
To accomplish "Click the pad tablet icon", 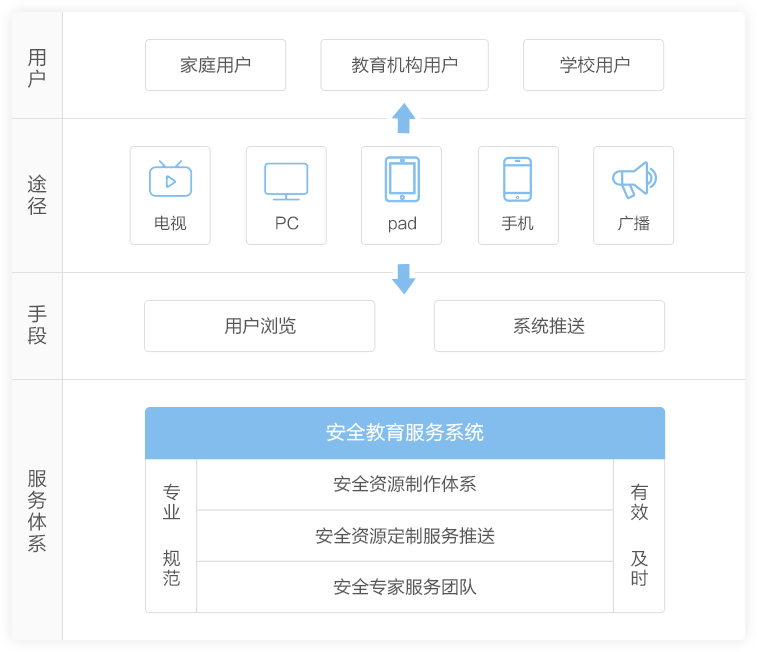I will point(402,179).
